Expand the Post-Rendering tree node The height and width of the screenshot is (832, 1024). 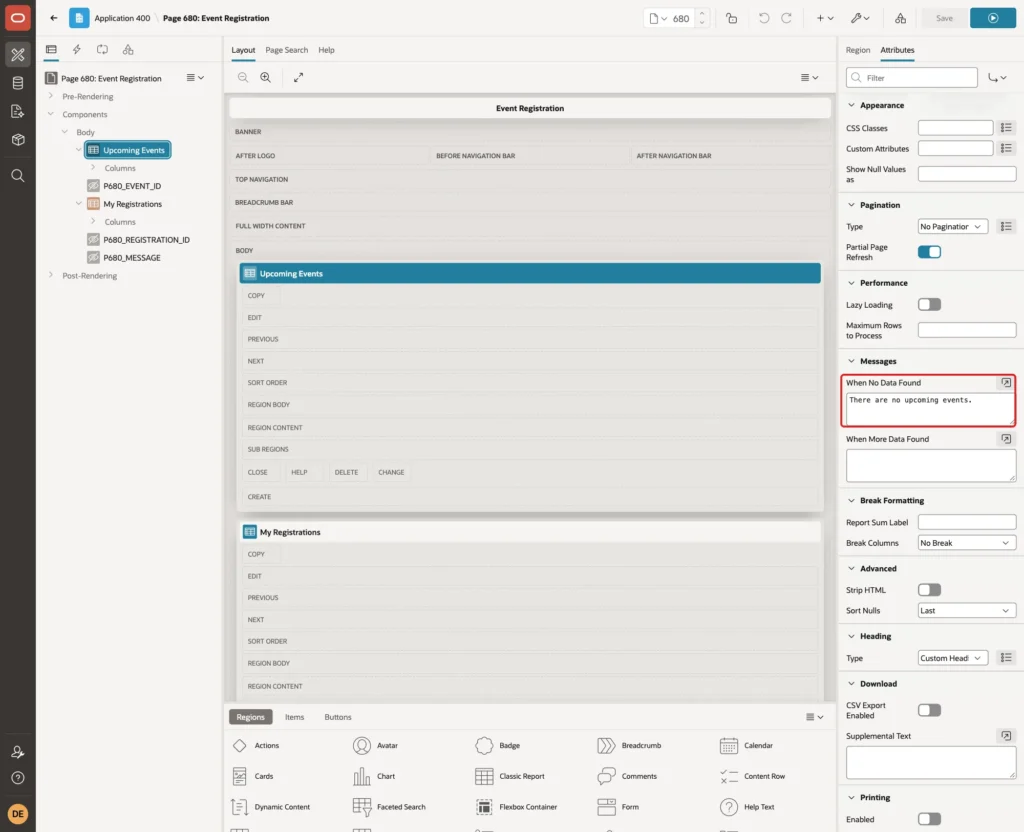51,276
